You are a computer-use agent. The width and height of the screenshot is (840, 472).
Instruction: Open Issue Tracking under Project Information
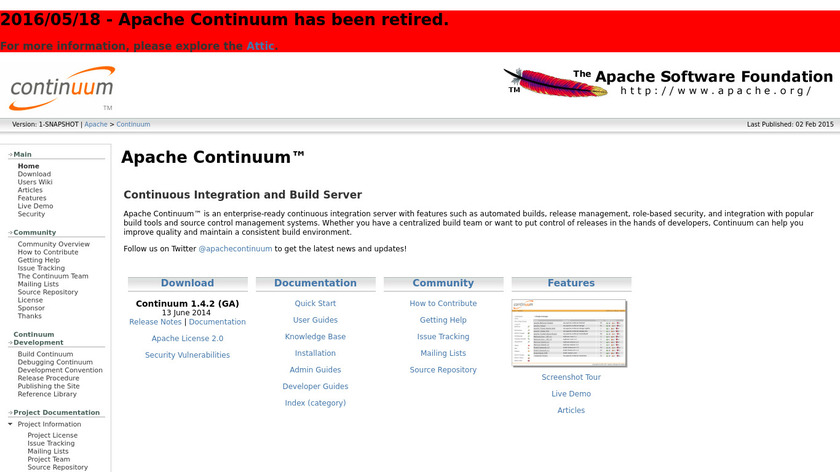51,444
